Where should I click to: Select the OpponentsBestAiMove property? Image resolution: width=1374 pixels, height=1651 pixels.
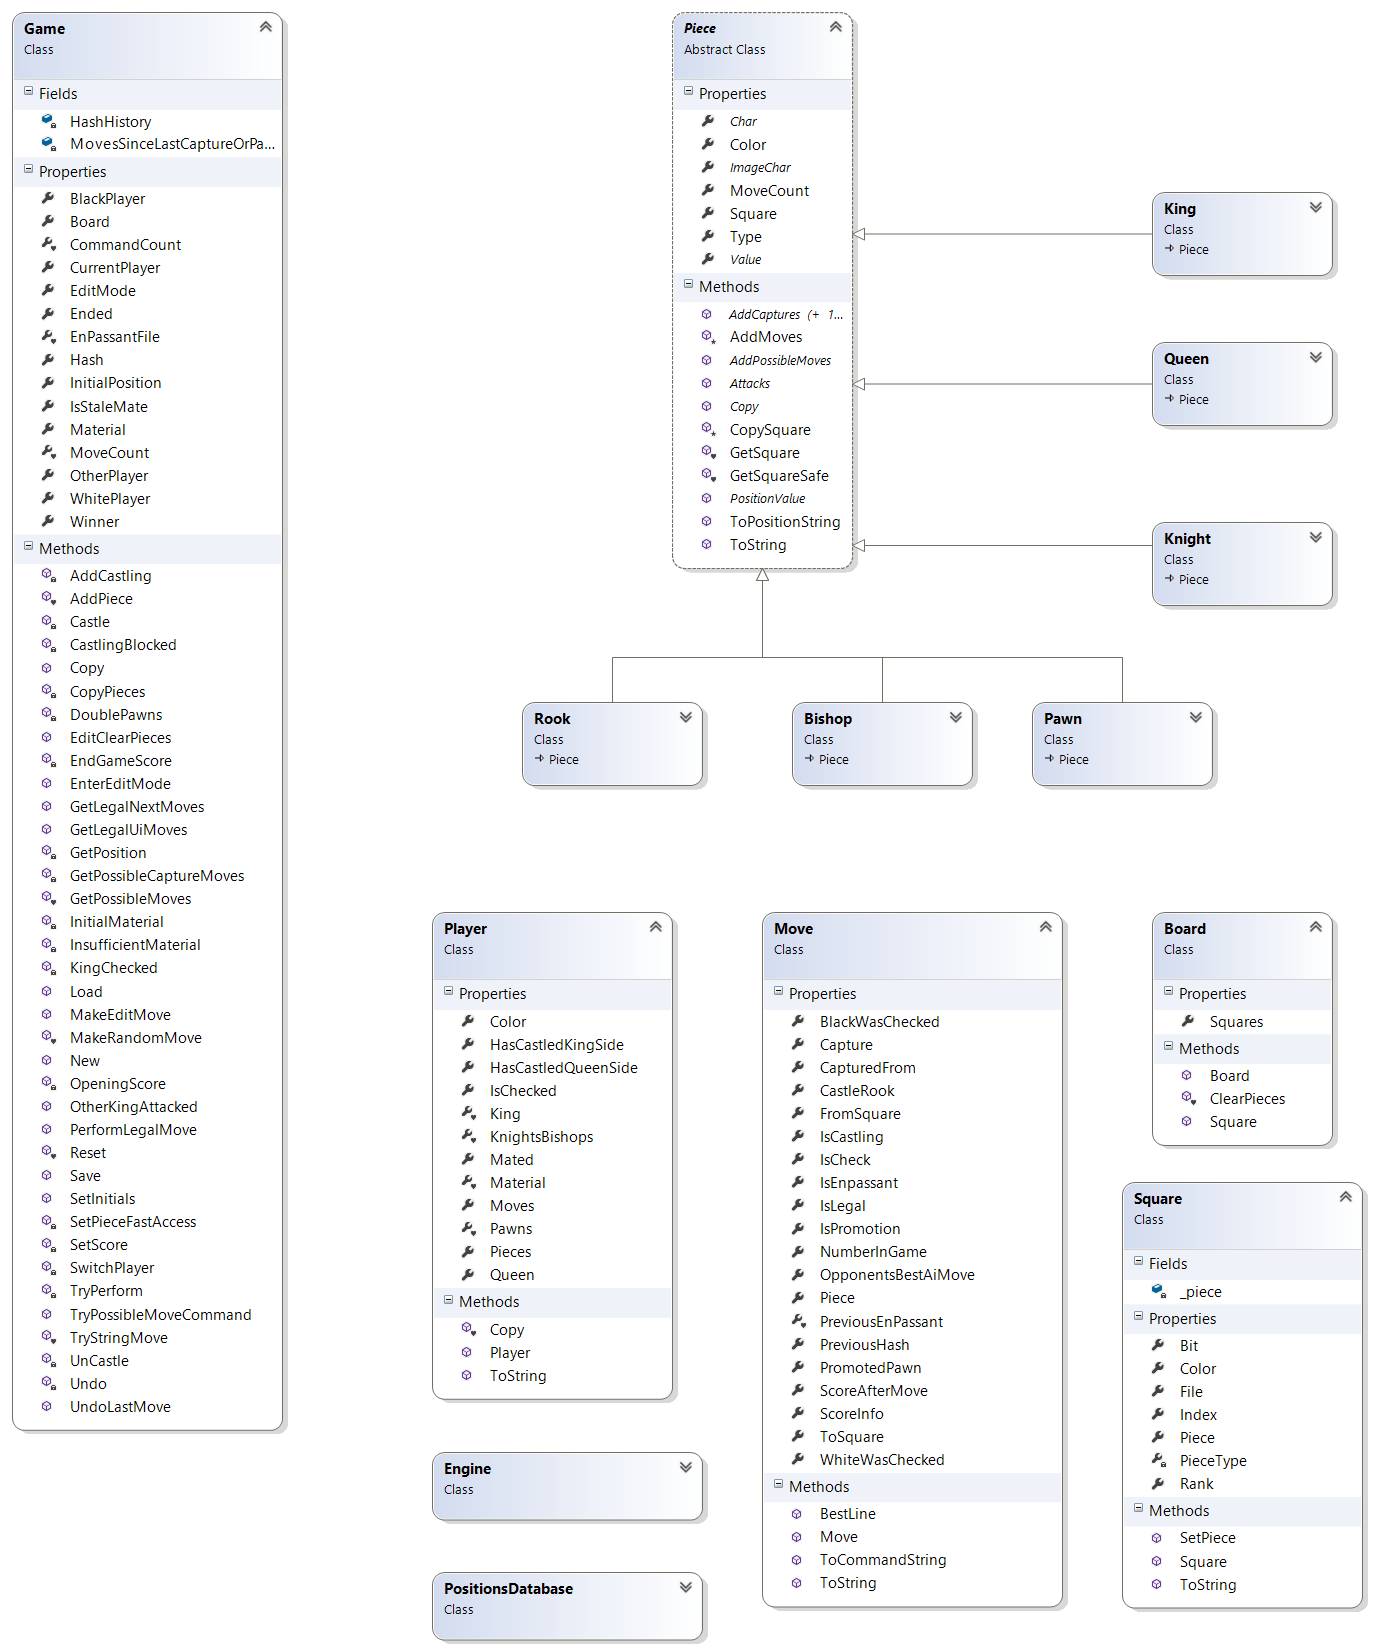897,1275
